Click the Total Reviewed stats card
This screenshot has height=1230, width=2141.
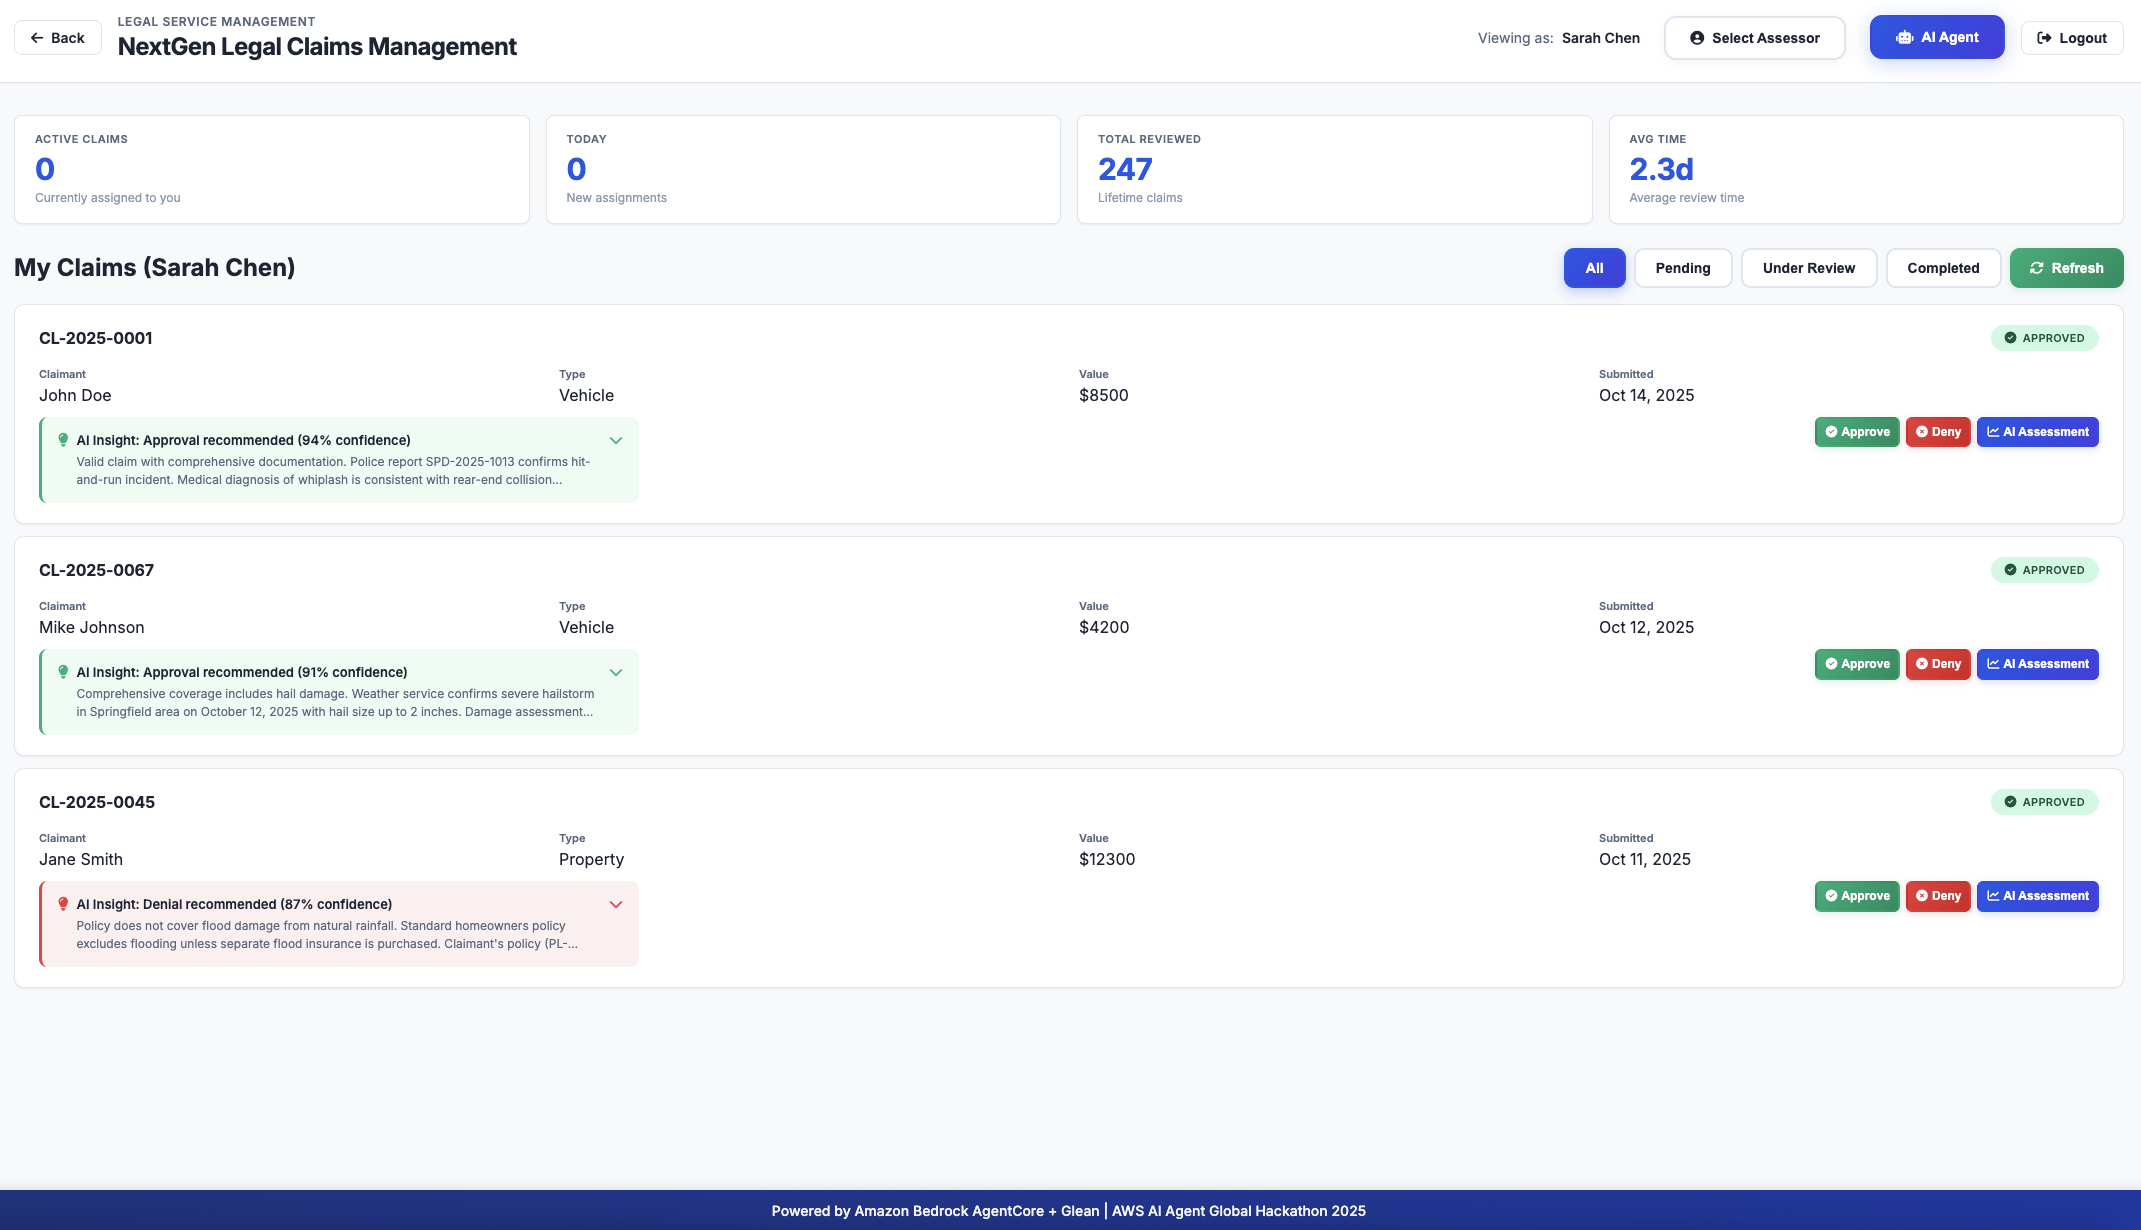click(1333, 169)
